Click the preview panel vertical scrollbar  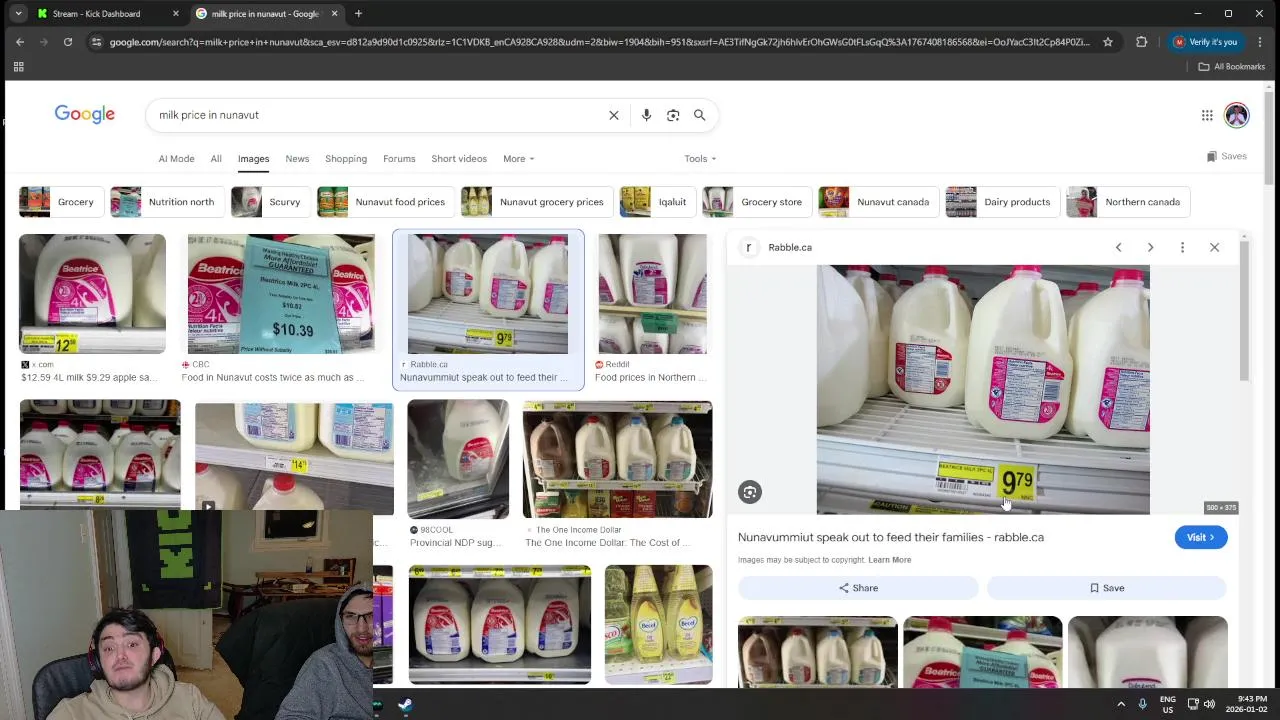(1244, 310)
